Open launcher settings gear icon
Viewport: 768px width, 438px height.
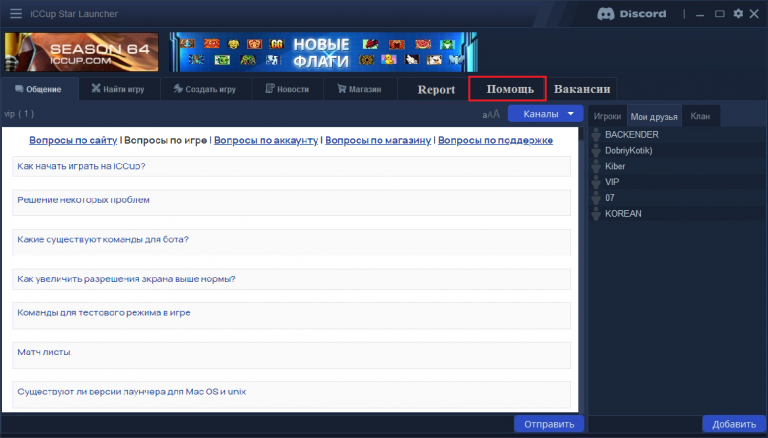[738, 14]
